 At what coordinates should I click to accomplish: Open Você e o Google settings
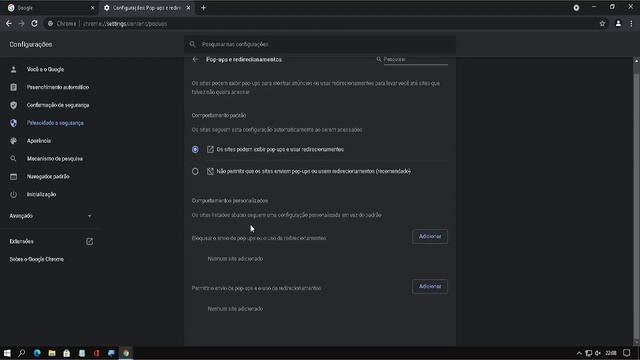pyautogui.click(x=45, y=69)
